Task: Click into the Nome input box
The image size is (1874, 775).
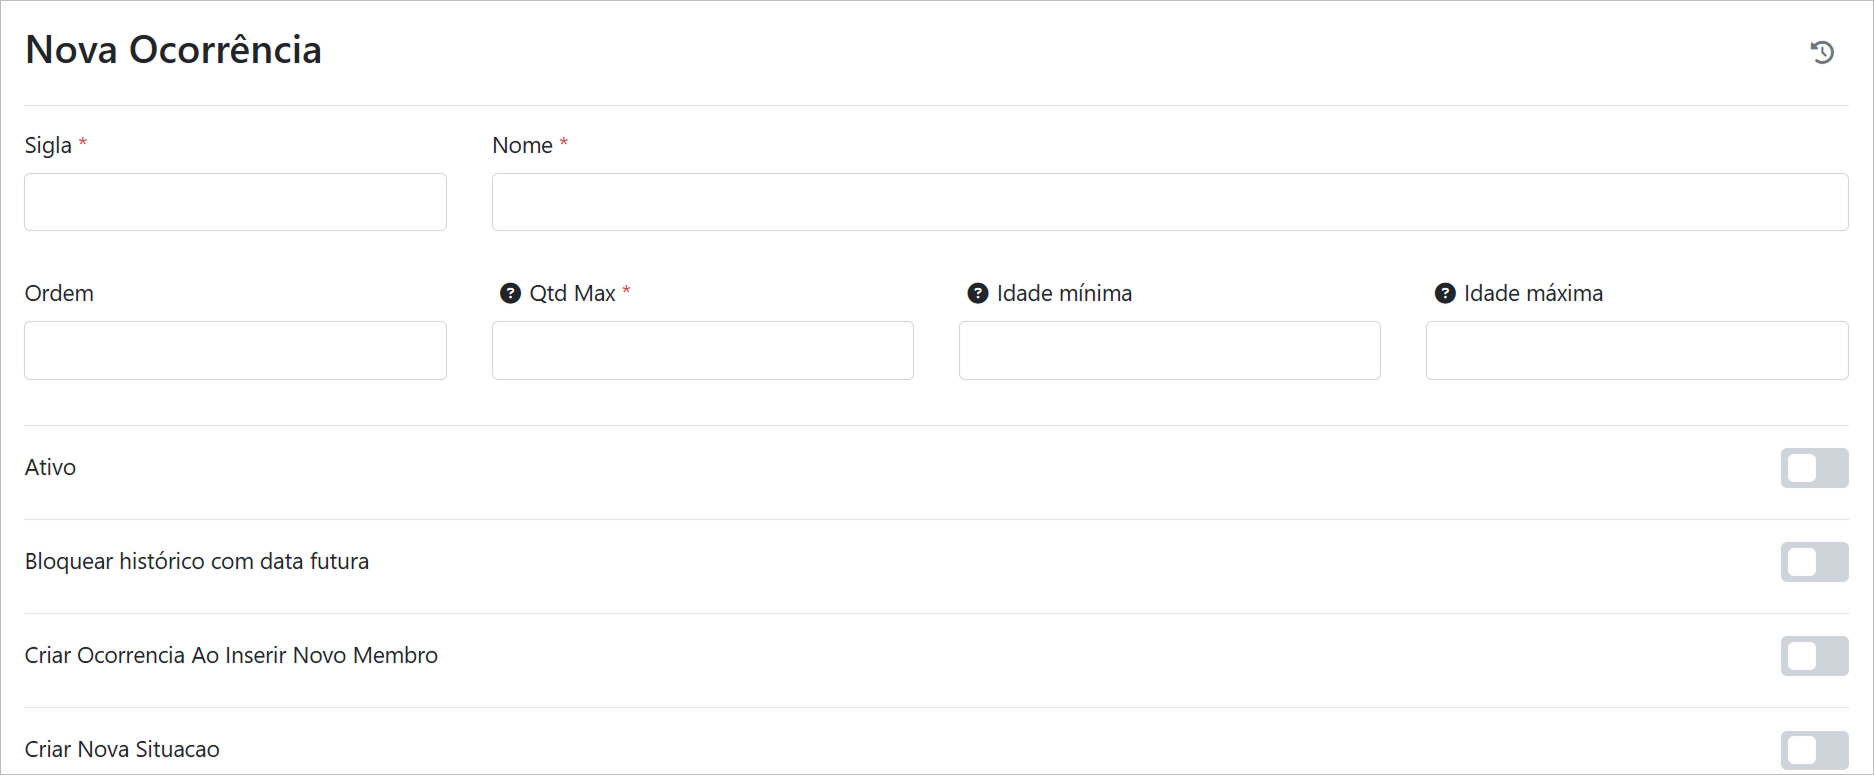Action: pyautogui.click(x=1169, y=202)
